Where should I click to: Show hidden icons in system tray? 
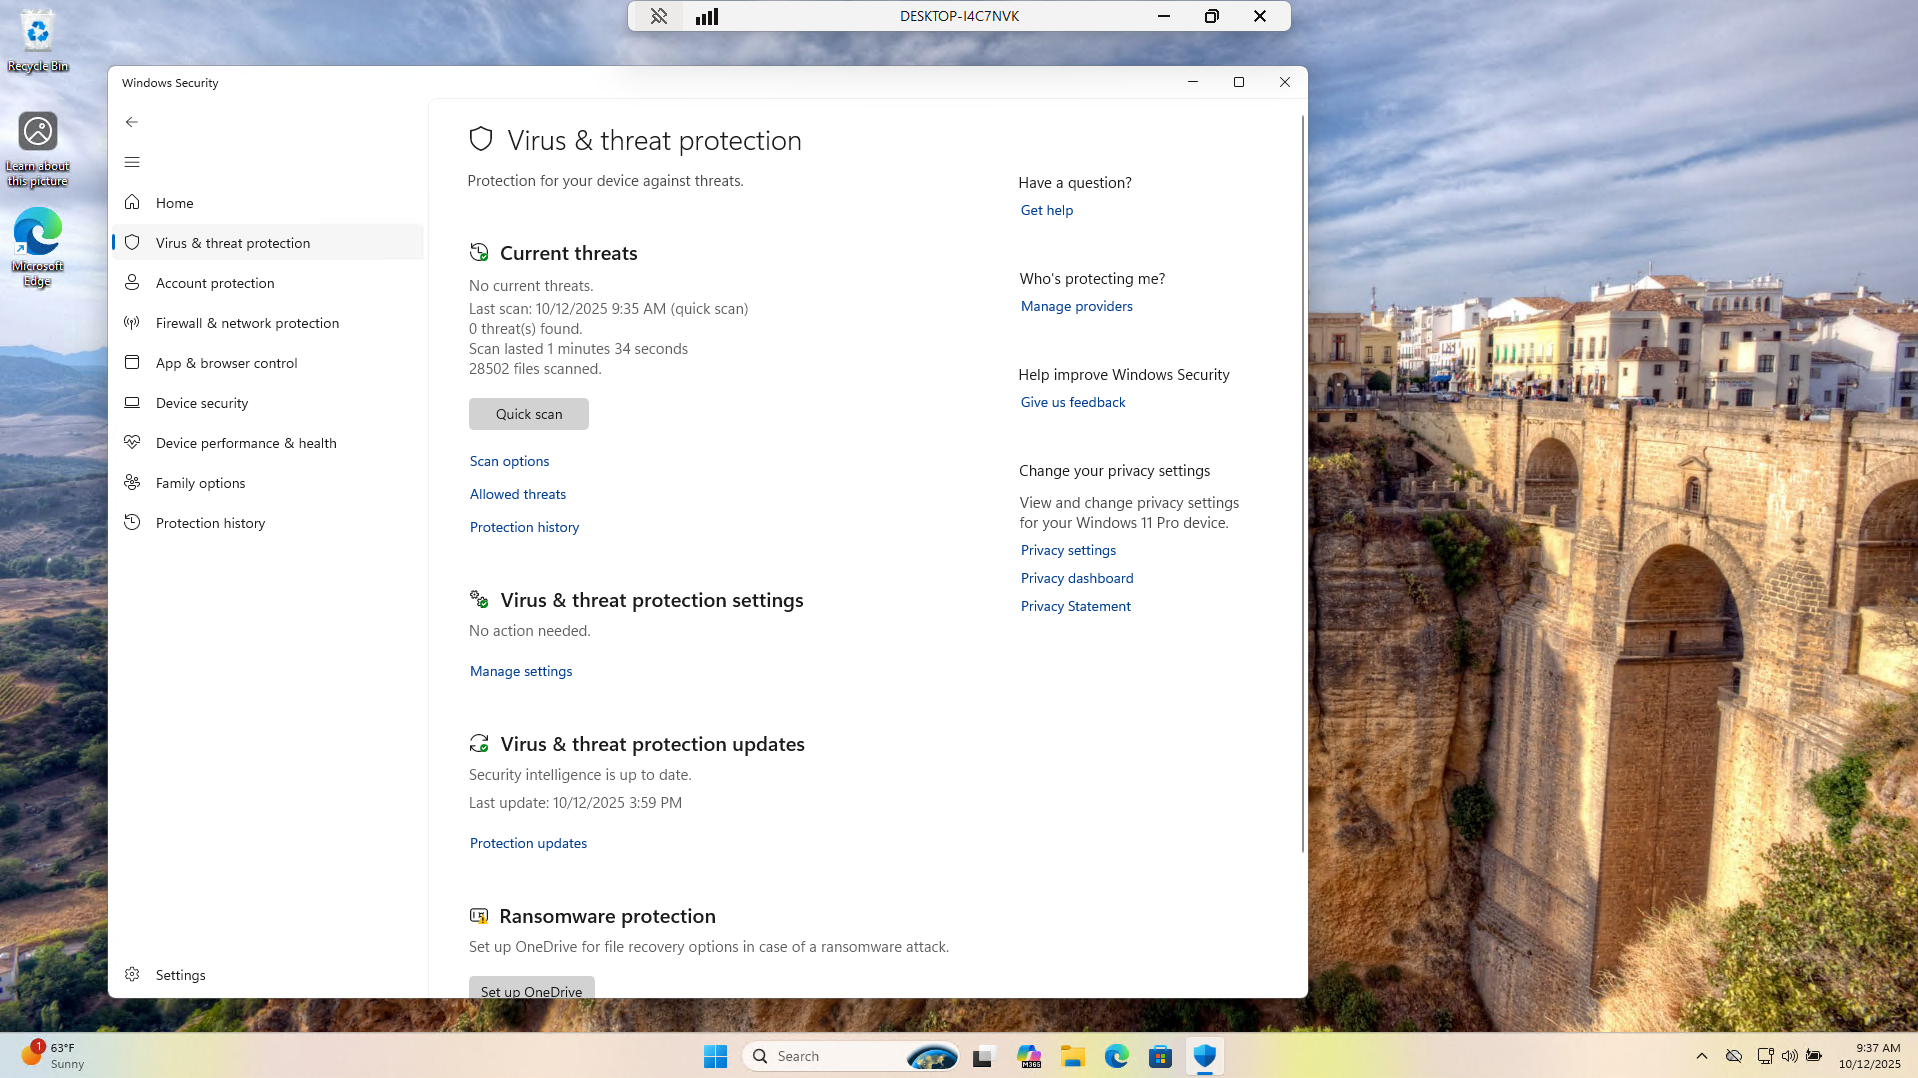coord(1701,1056)
